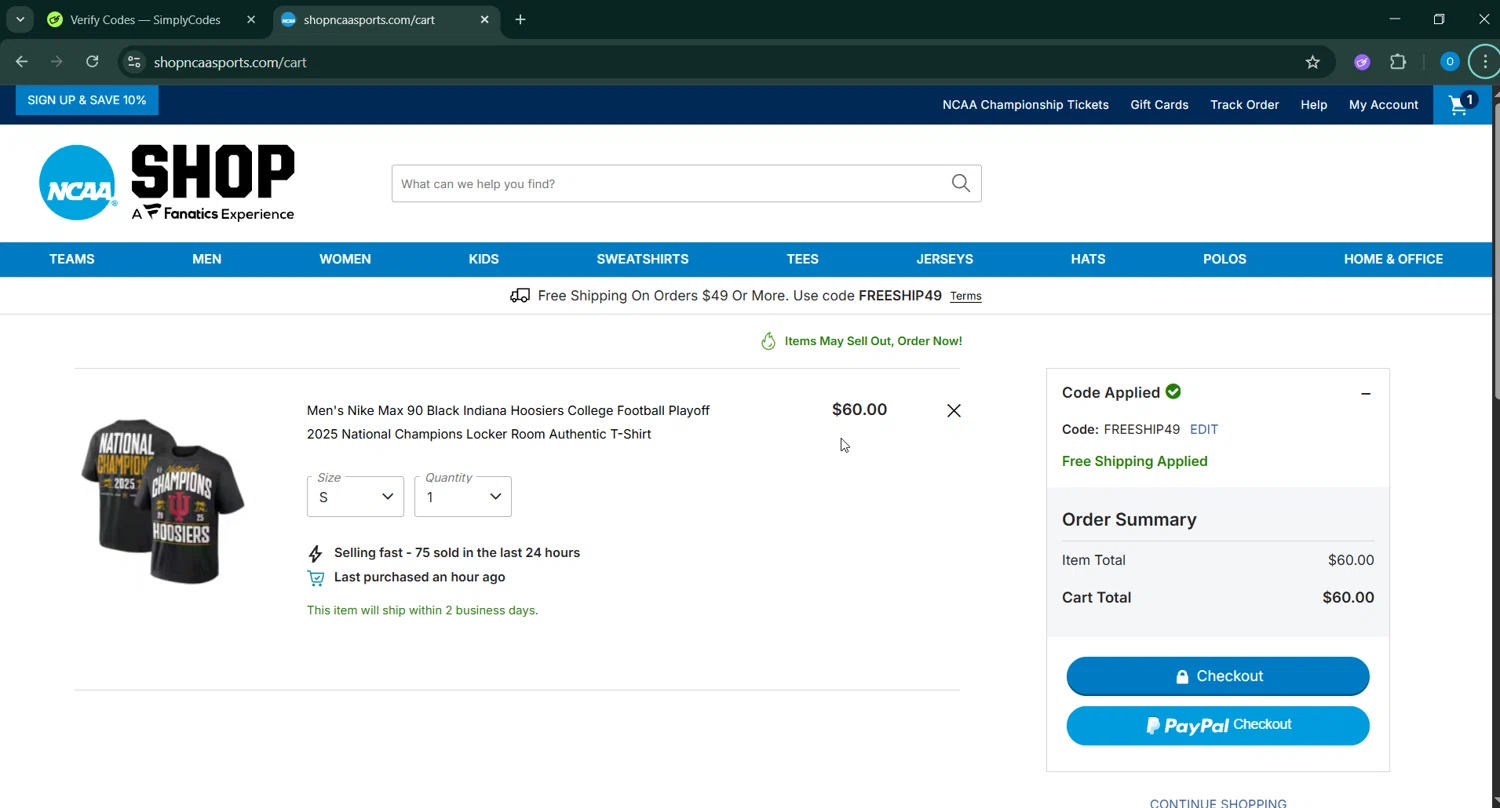Image resolution: width=1500 pixels, height=808 pixels.
Task: Click the Checkout button
Action: click(x=1218, y=676)
